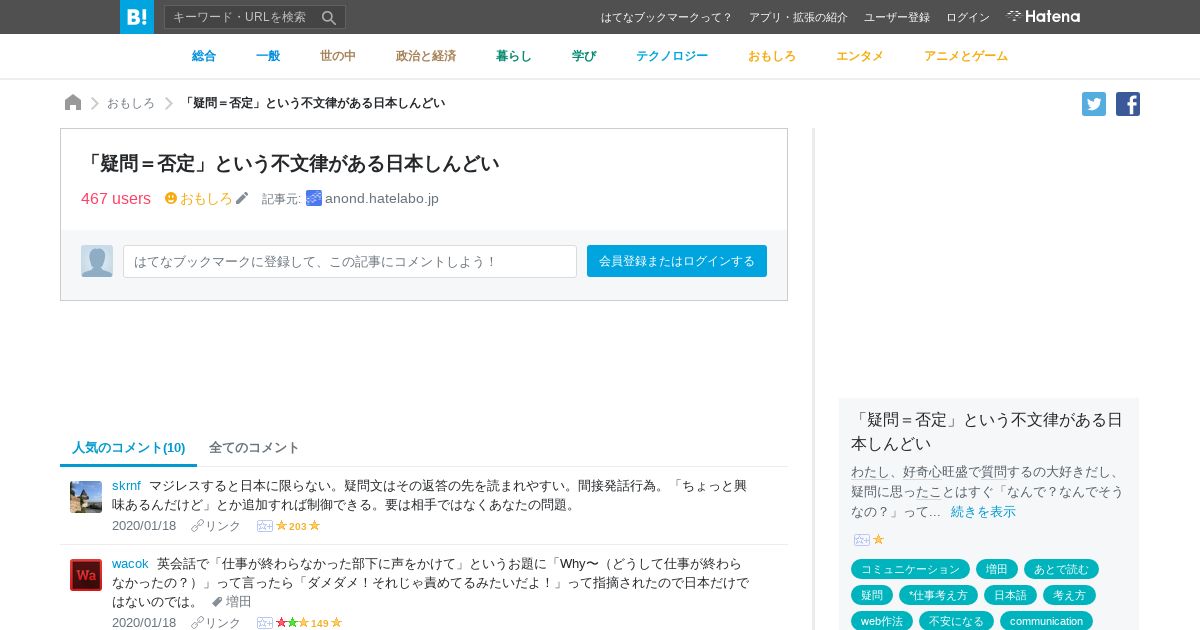1200x630 pixels.
Task: Go to the home breadcrumb icon
Action: coord(73,103)
